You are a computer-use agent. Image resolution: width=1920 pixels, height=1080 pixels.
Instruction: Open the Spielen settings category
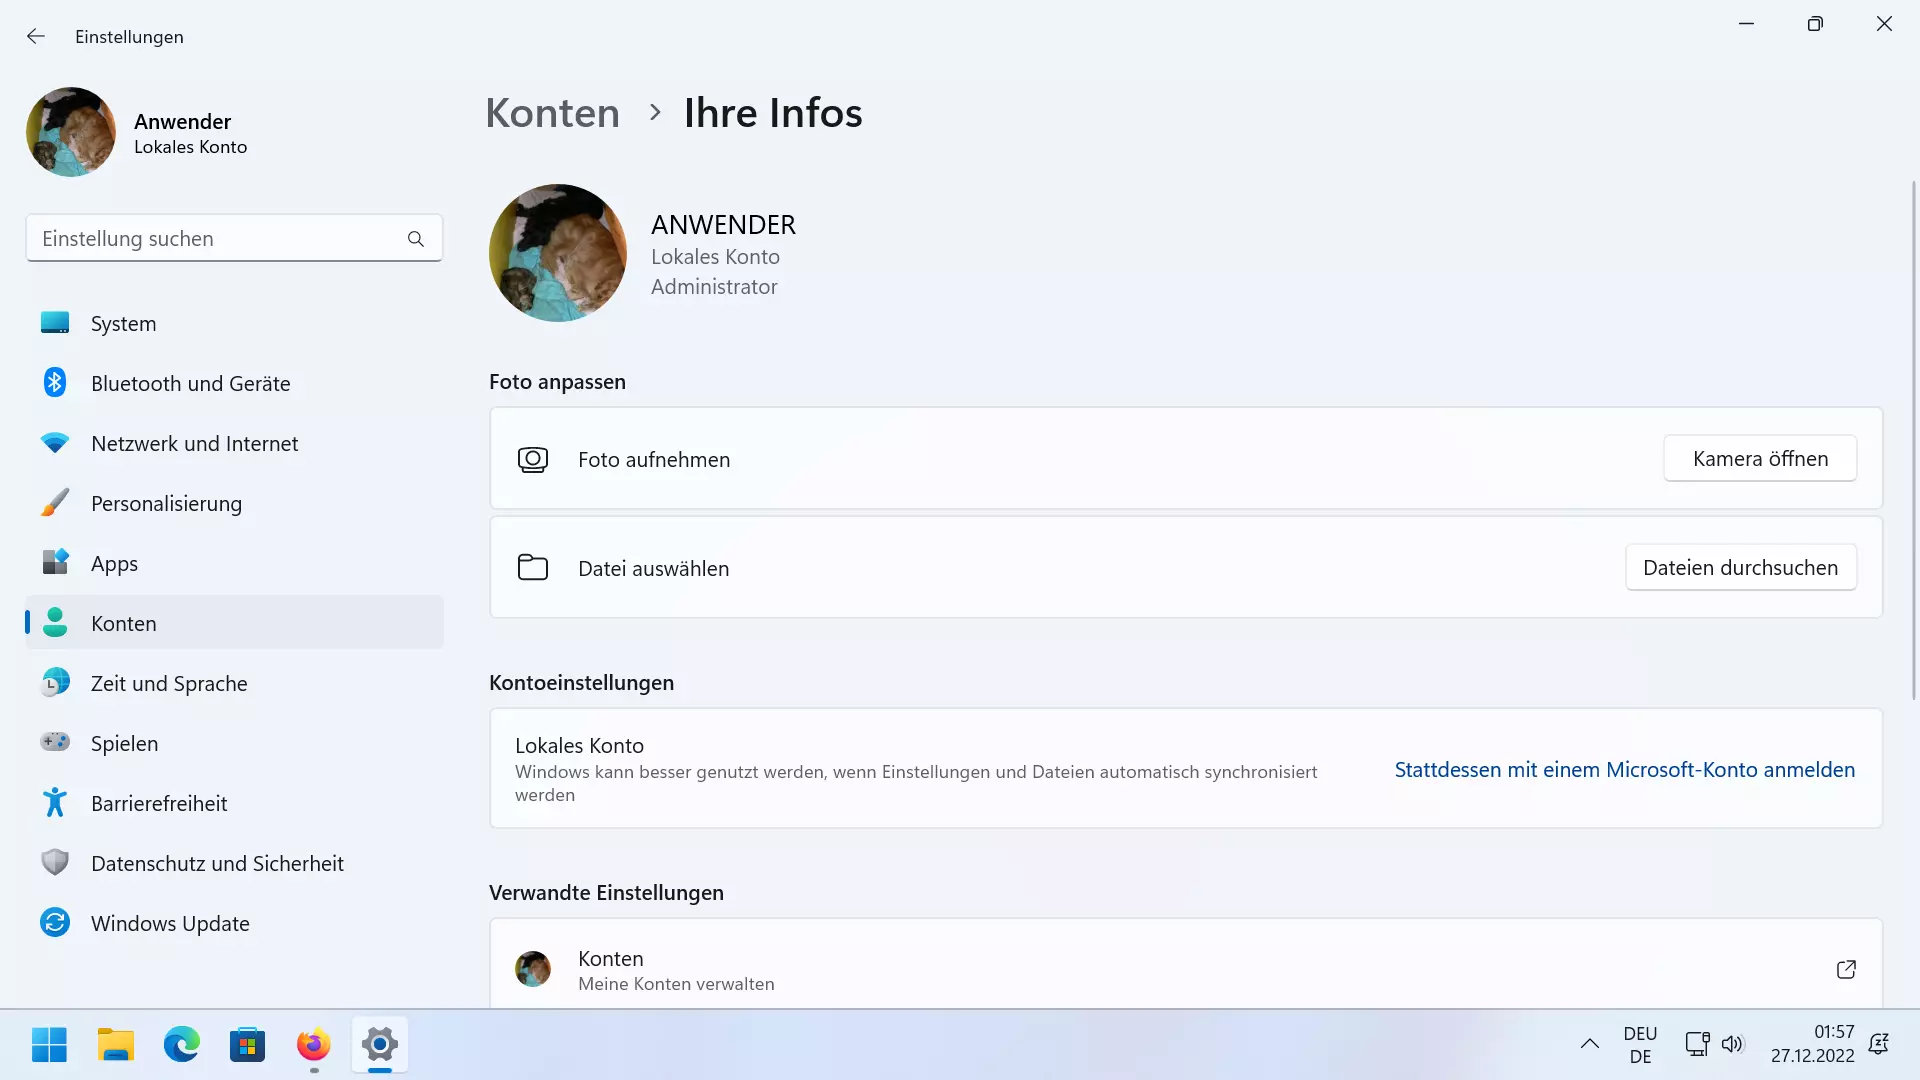coord(234,743)
